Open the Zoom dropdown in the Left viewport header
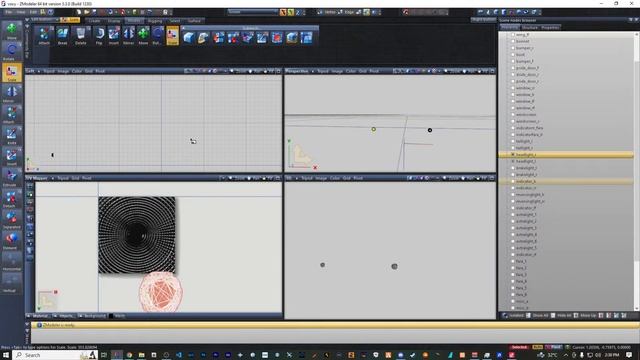 (x=239, y=71)
